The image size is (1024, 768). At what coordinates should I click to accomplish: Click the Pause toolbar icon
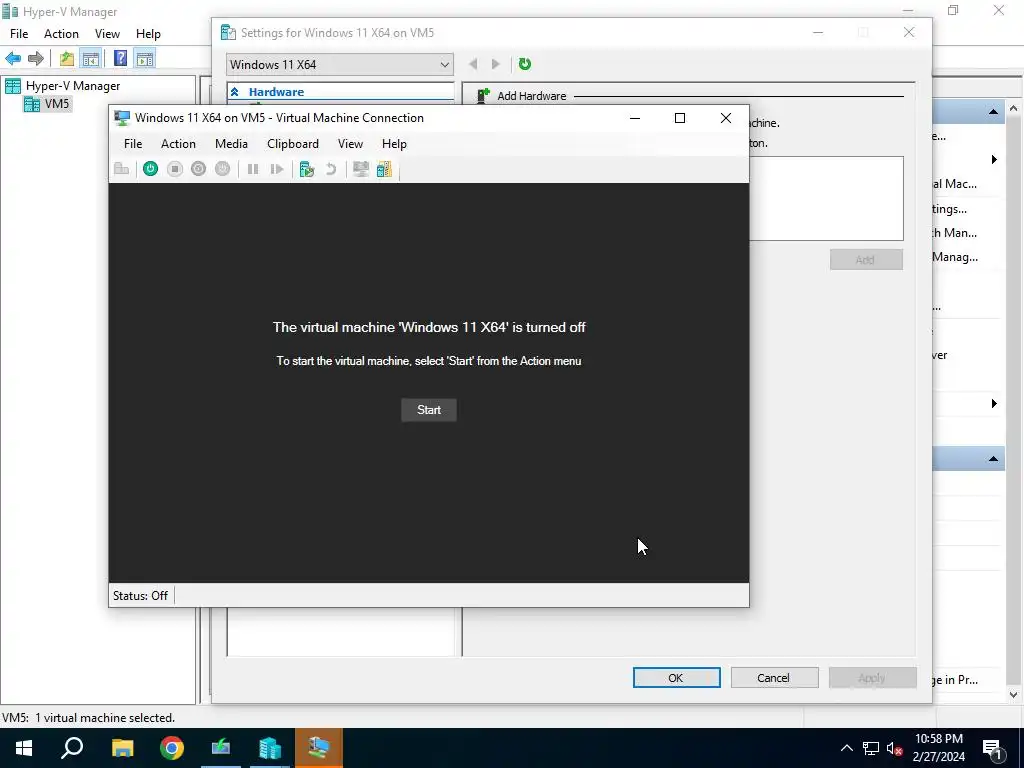point(253,169)
